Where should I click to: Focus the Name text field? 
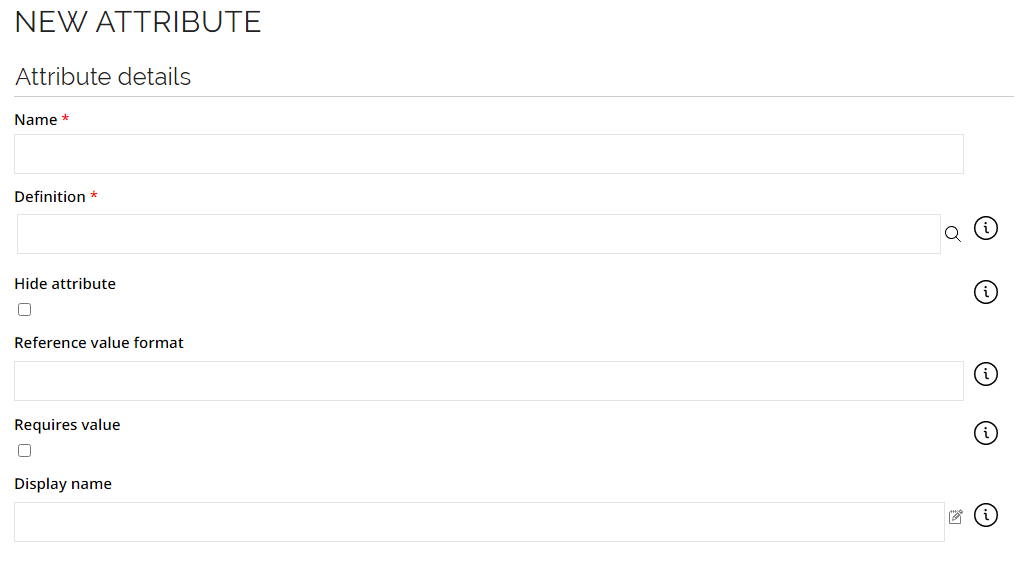[489, 154]
